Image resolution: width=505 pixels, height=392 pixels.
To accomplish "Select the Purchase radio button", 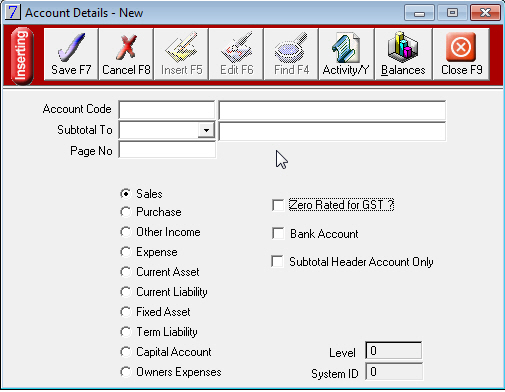I will point(126,212).
